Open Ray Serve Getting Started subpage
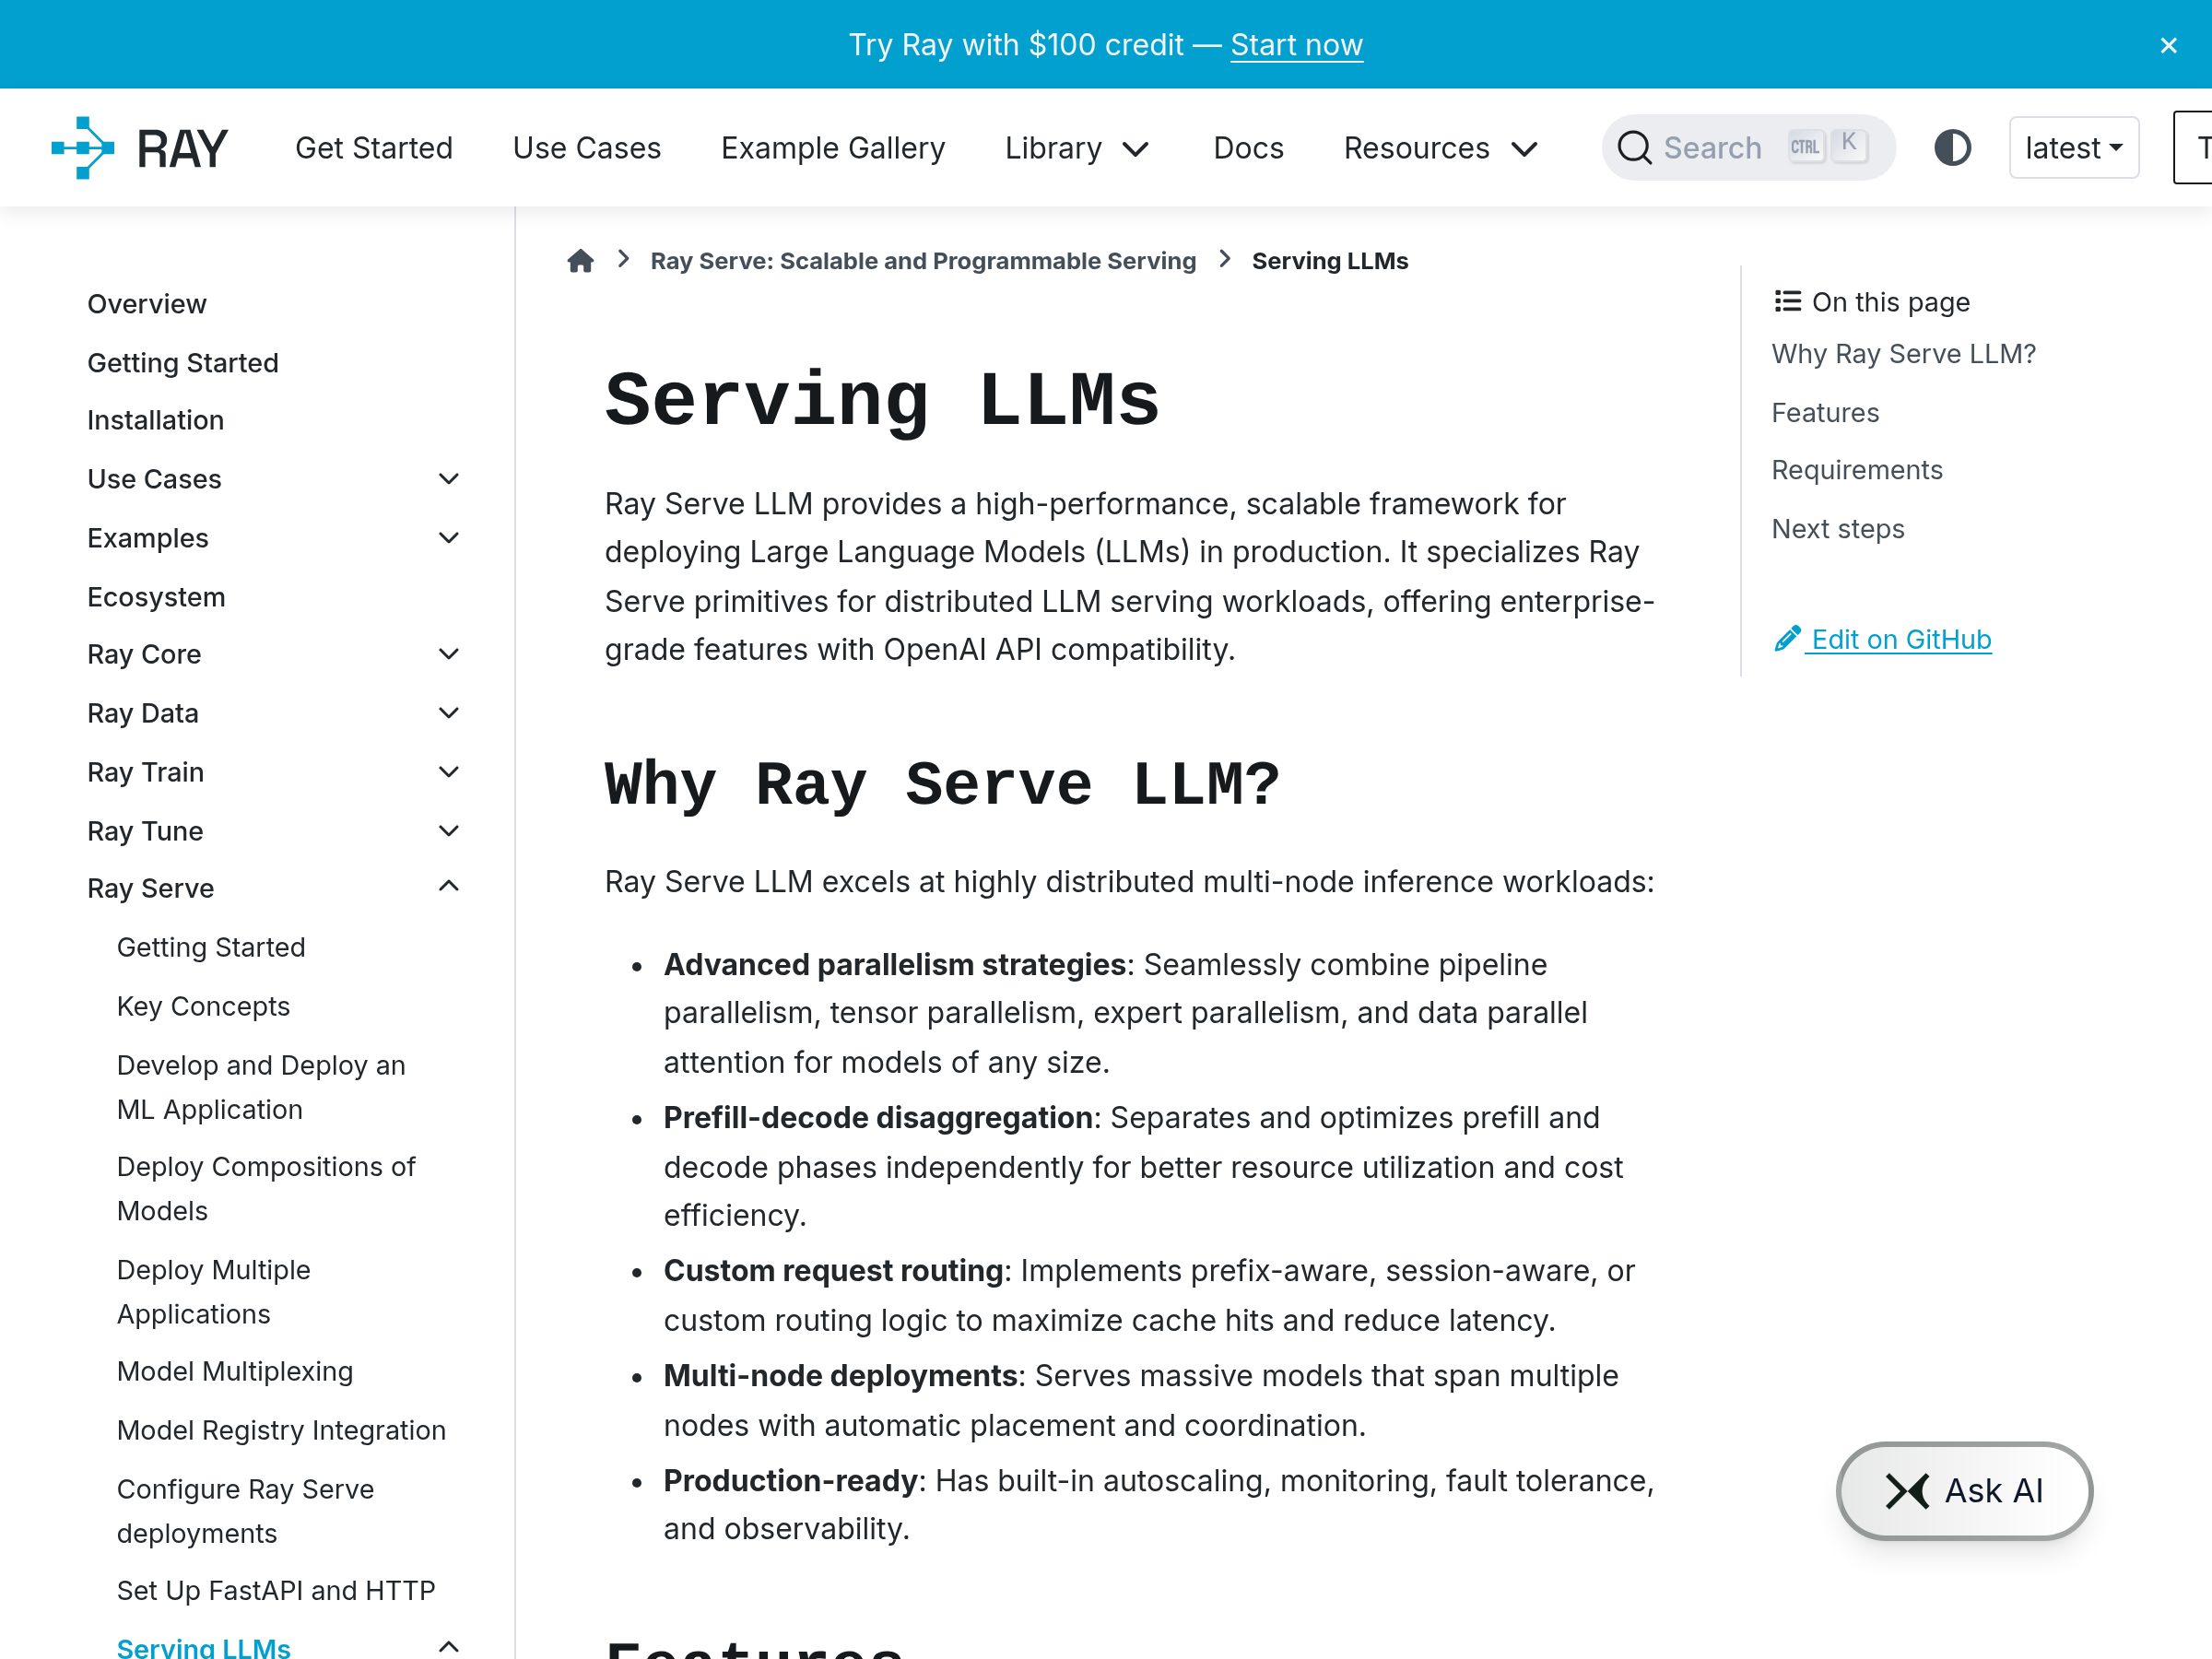Image resolution: width=2212 pixels, height=1659 pixels. point(211,947)
